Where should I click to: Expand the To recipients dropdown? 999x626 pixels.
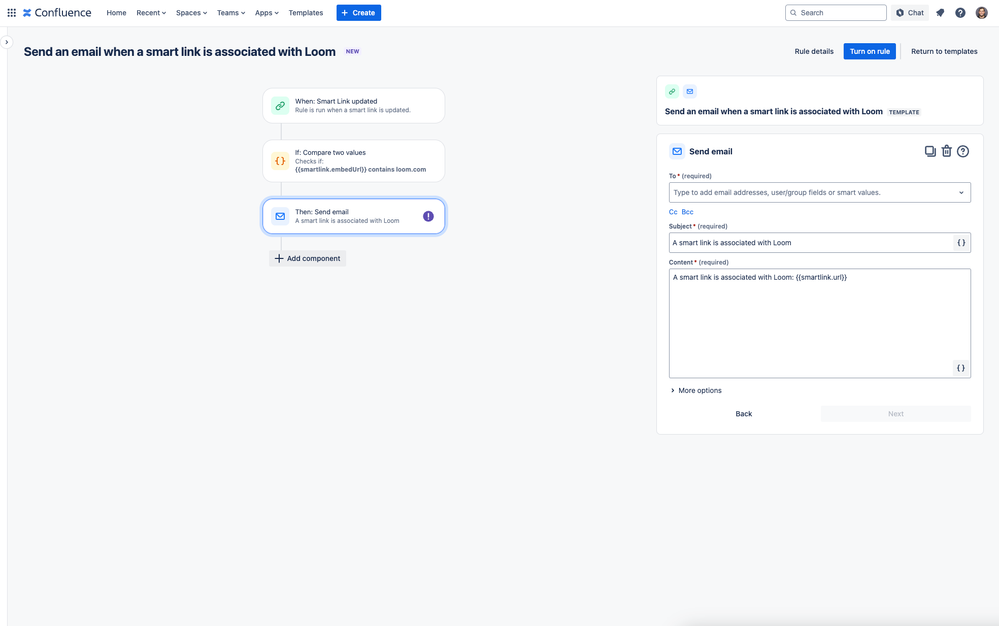pos(961,192)
